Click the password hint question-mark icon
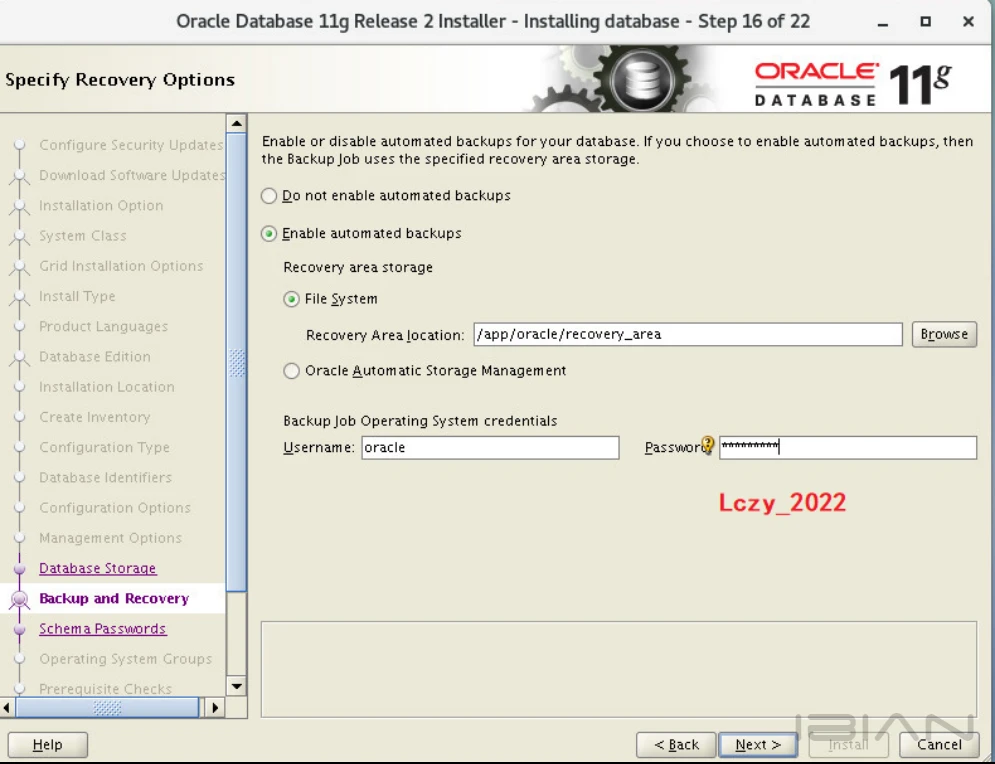 (x=708, y=445)
